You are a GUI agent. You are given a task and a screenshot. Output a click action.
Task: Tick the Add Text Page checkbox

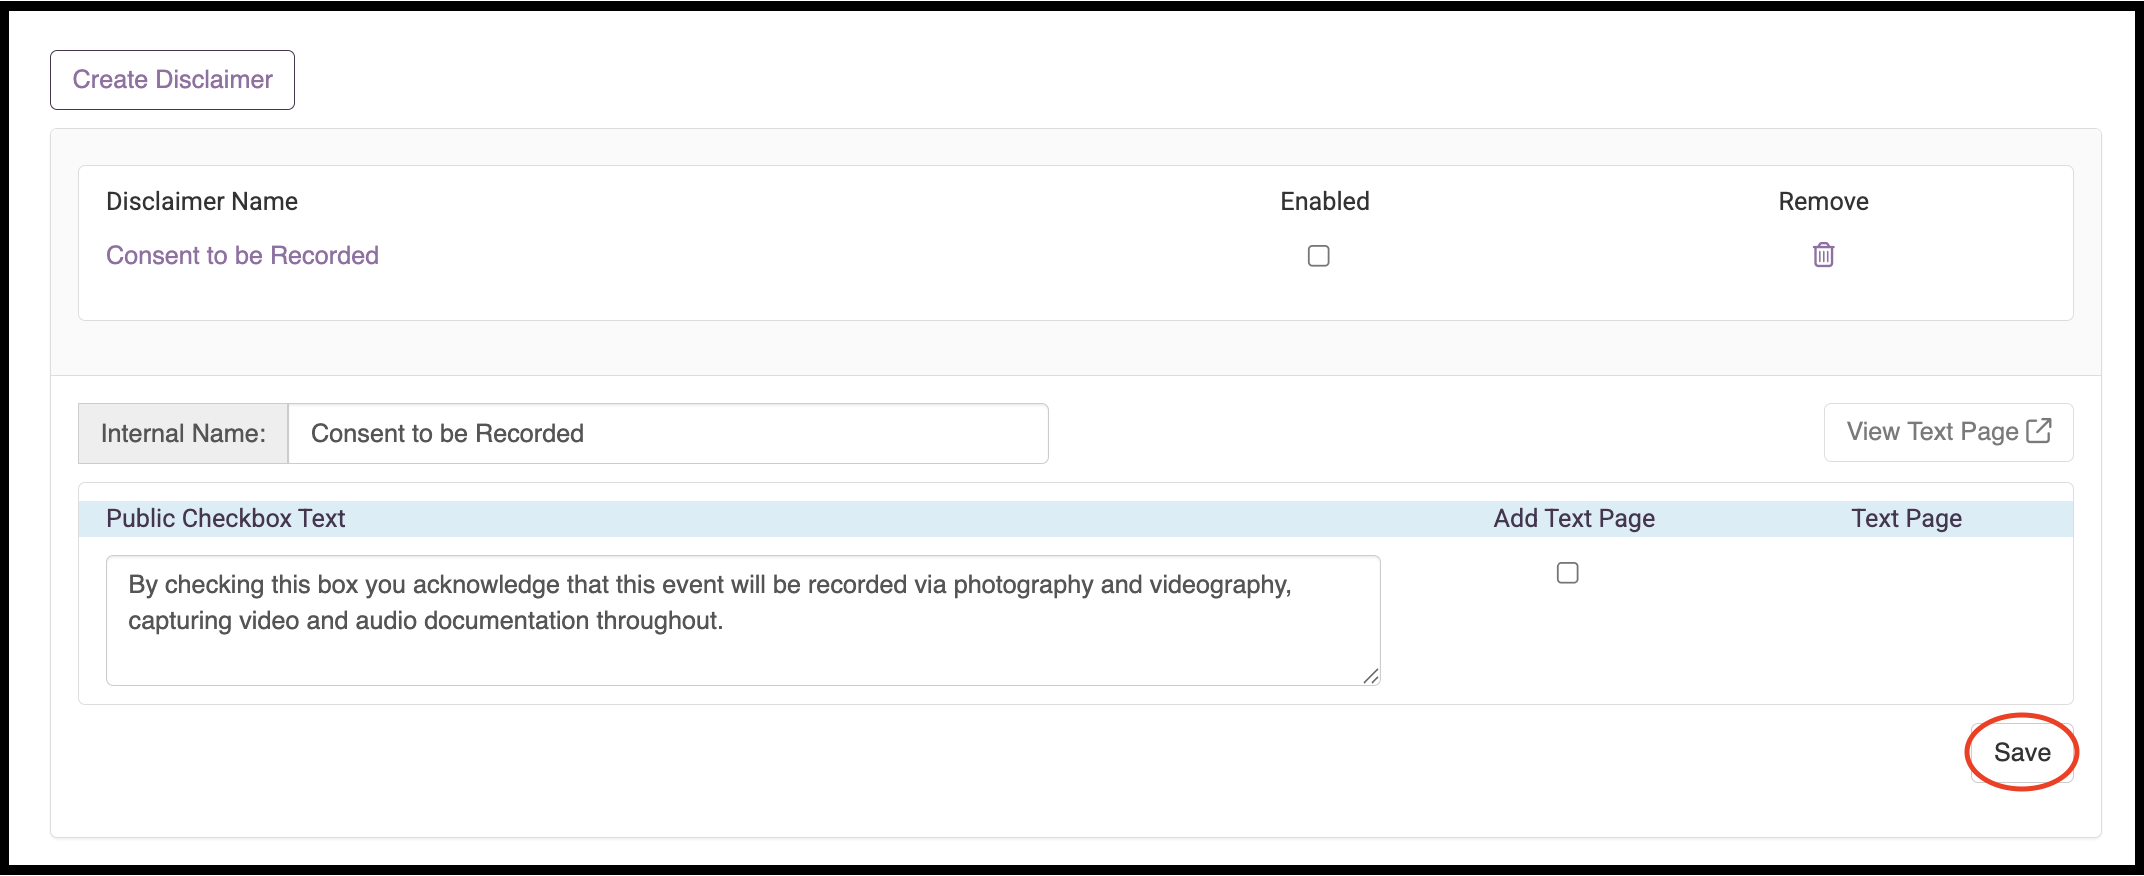coord(1567,573)
